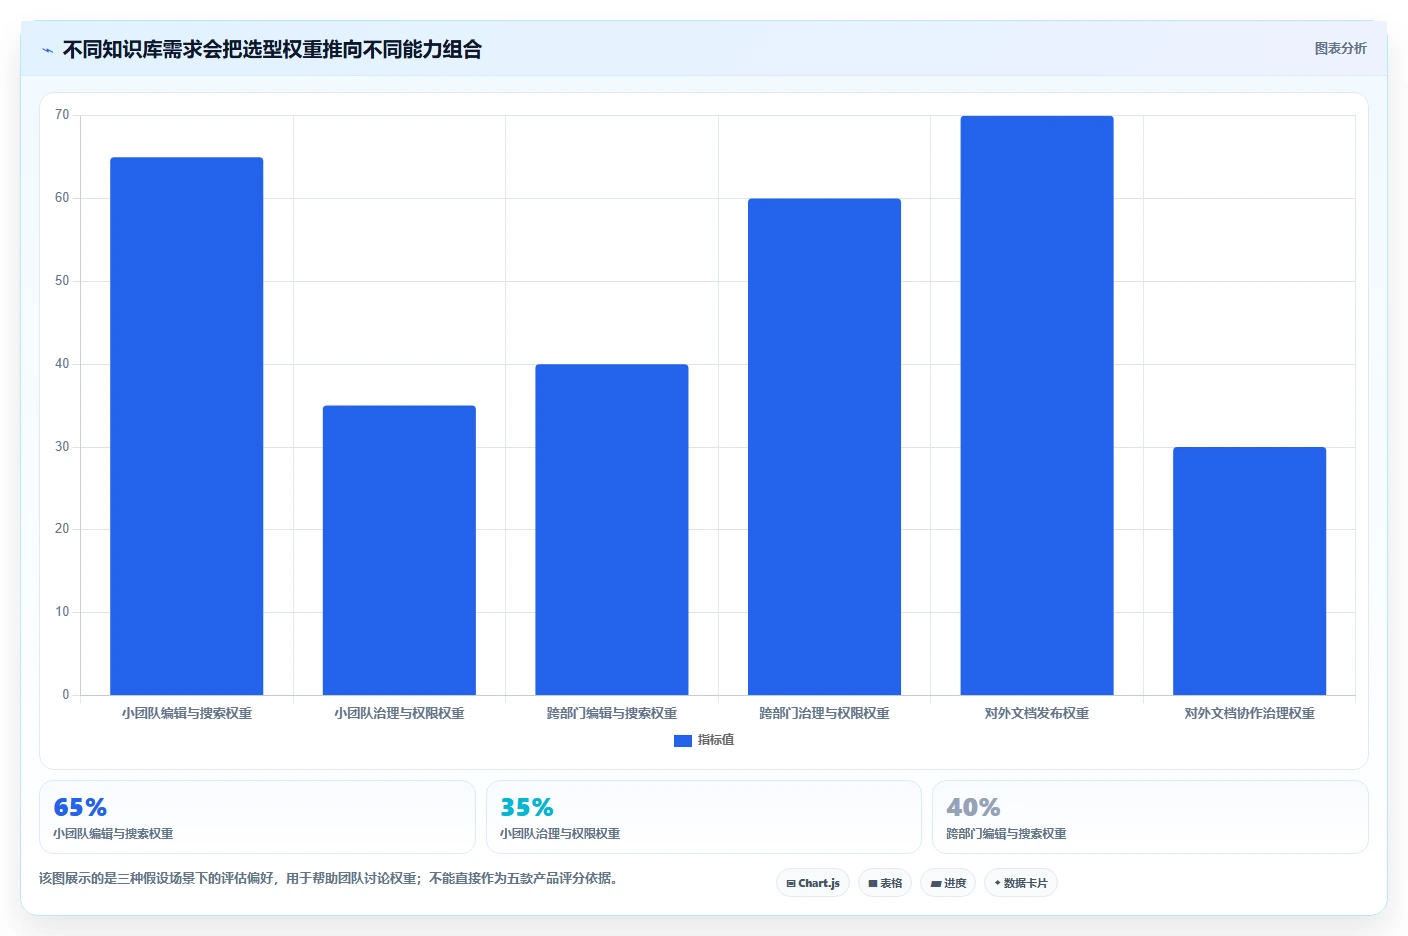This screenshot has width=1408, height=936.
Task: Select the 跨部门治理与权限权重 bar
Action: [824, 447]
